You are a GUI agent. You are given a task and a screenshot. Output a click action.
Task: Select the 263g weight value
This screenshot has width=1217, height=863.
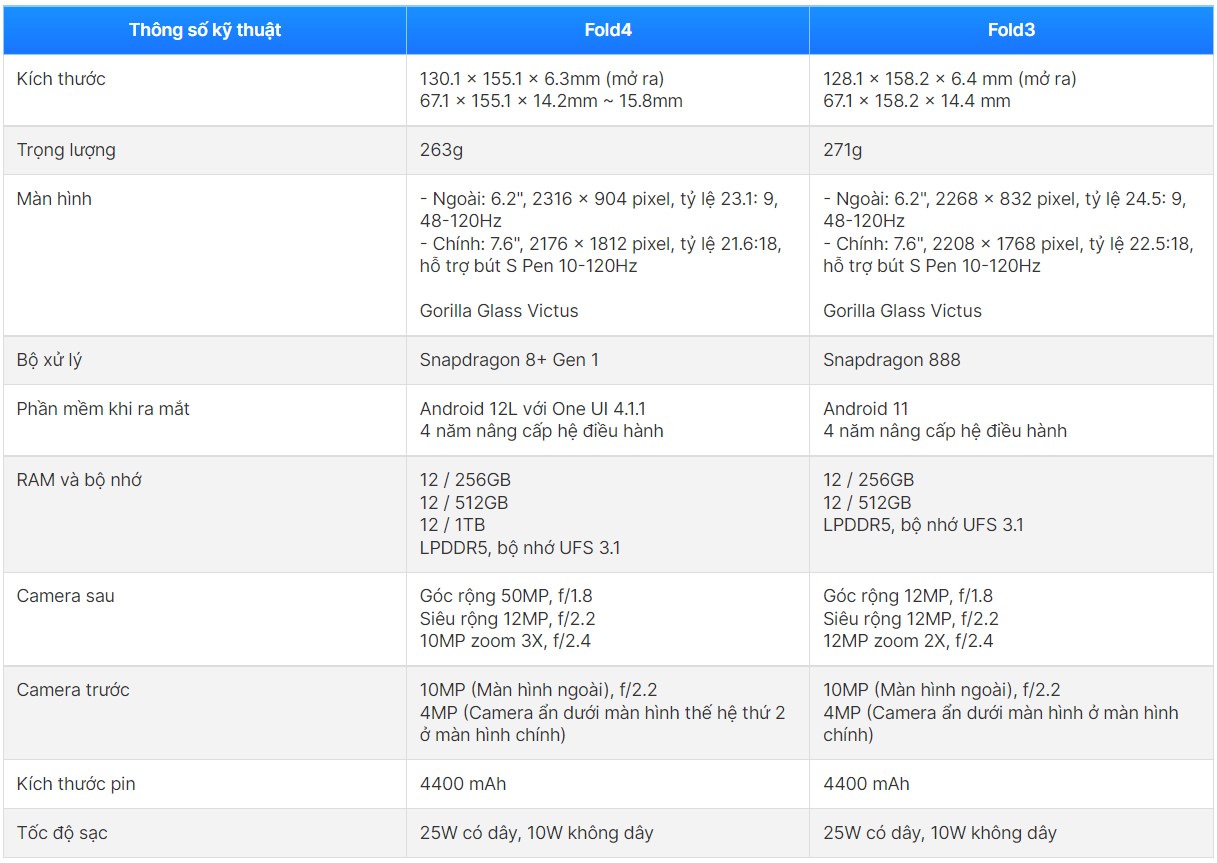[441, 150]
